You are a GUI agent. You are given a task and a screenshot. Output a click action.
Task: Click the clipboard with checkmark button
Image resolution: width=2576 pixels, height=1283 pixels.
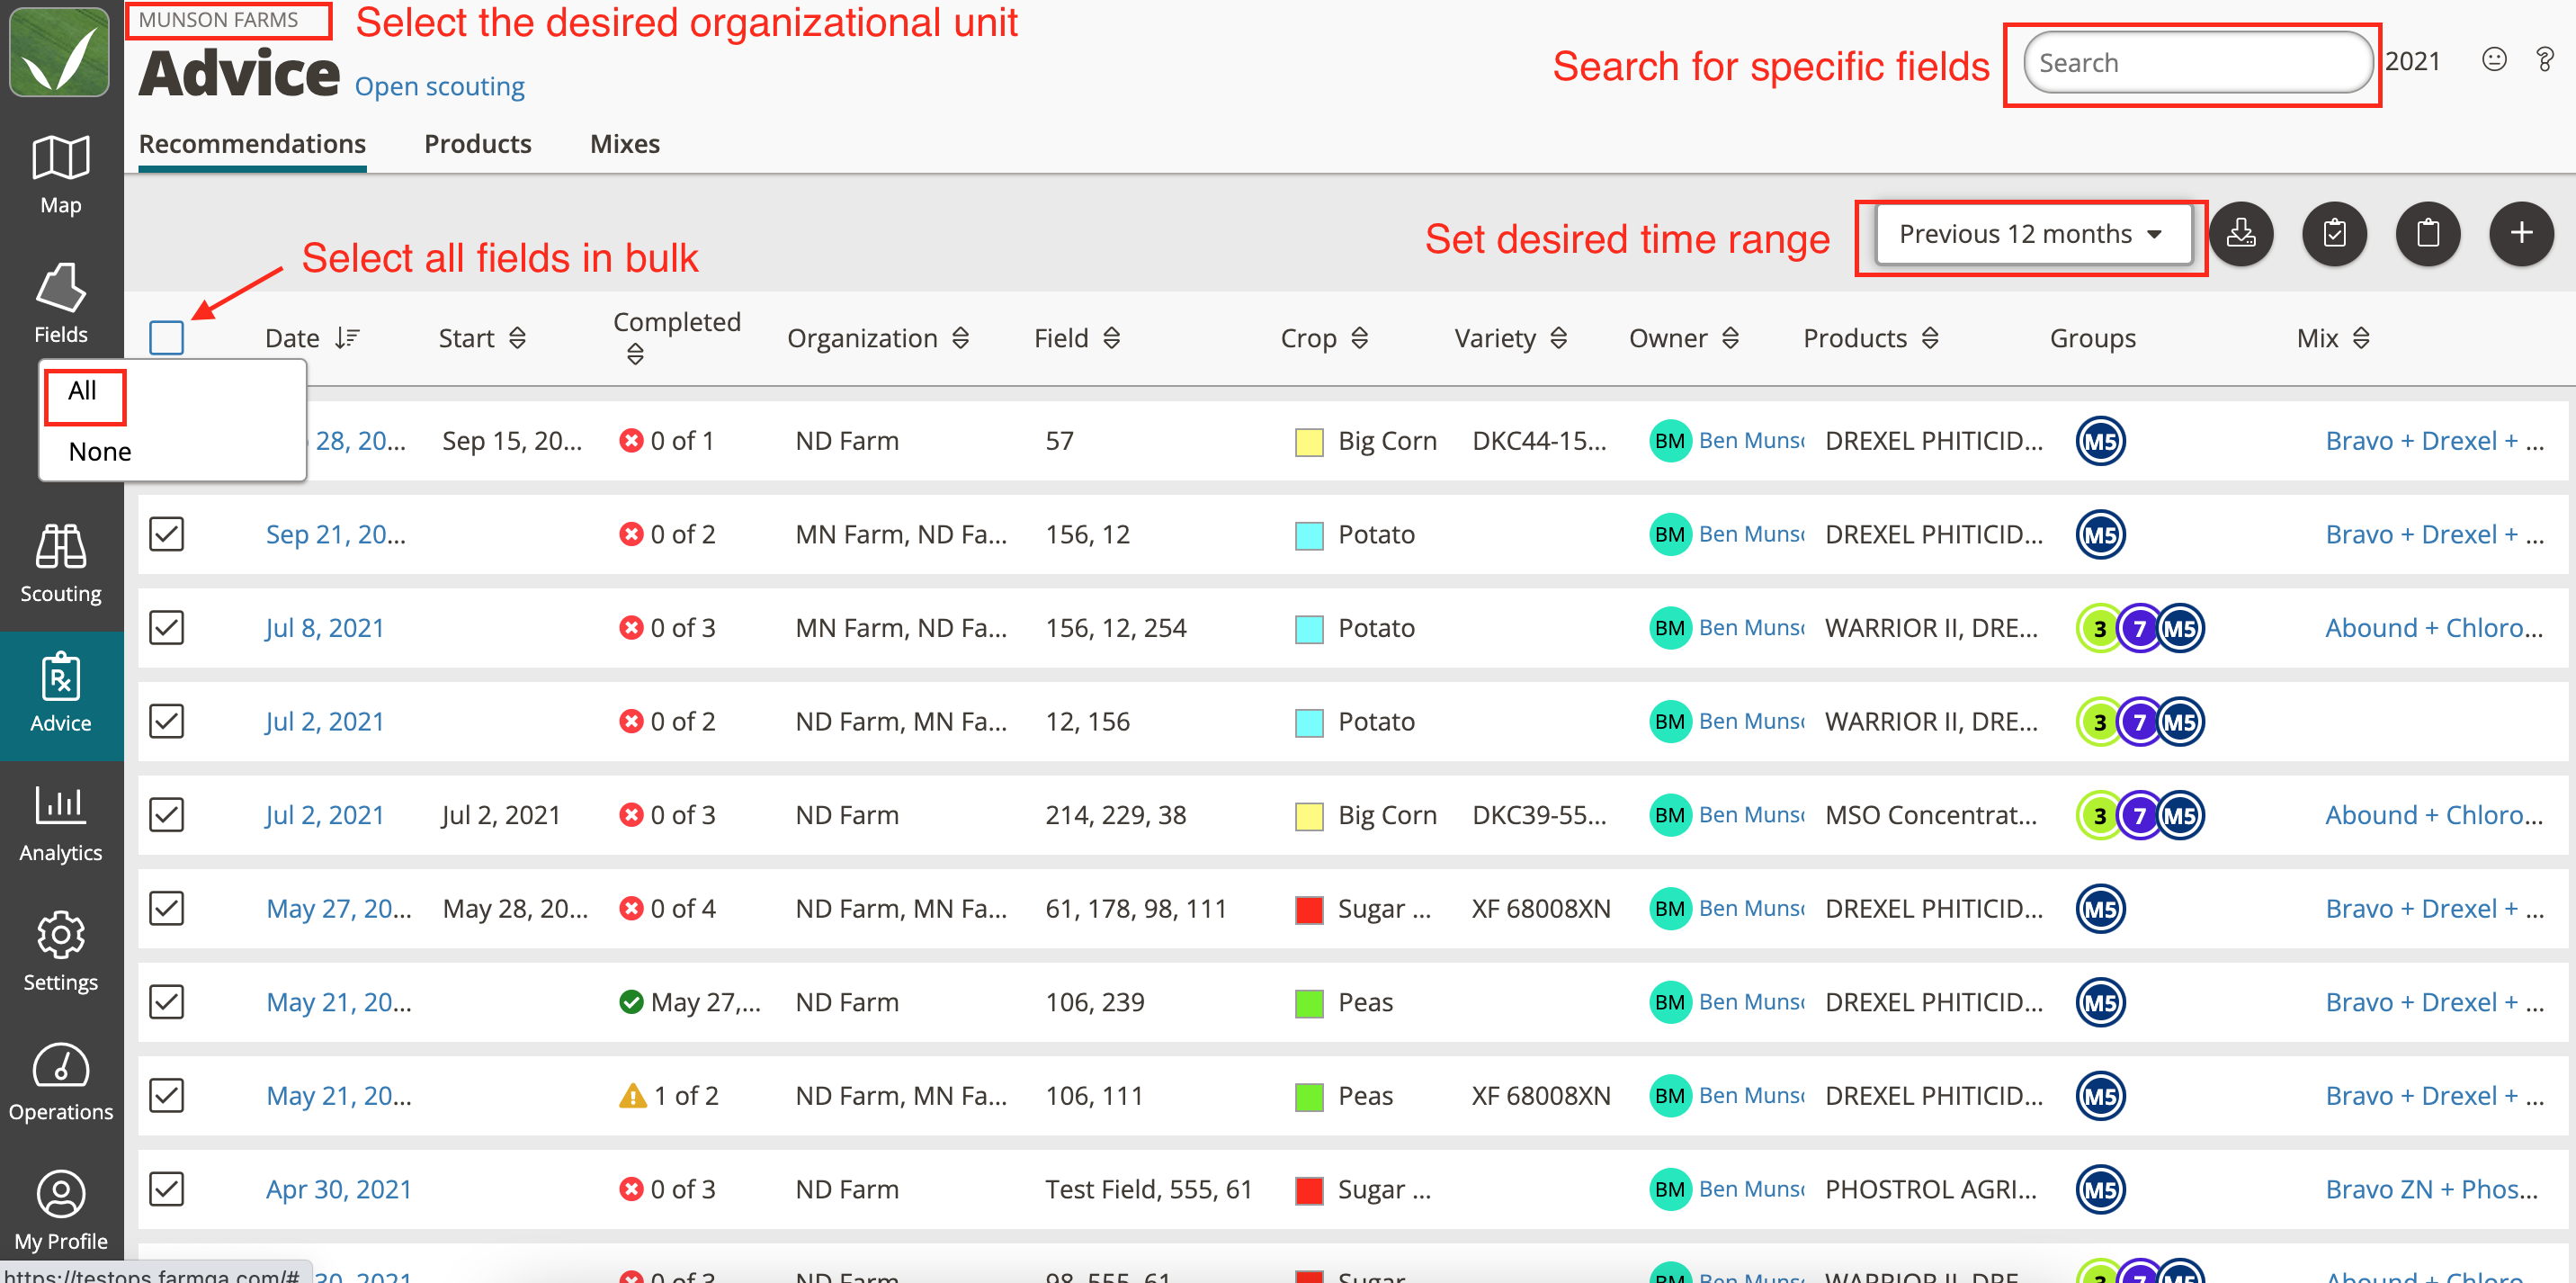point(2334,234)
